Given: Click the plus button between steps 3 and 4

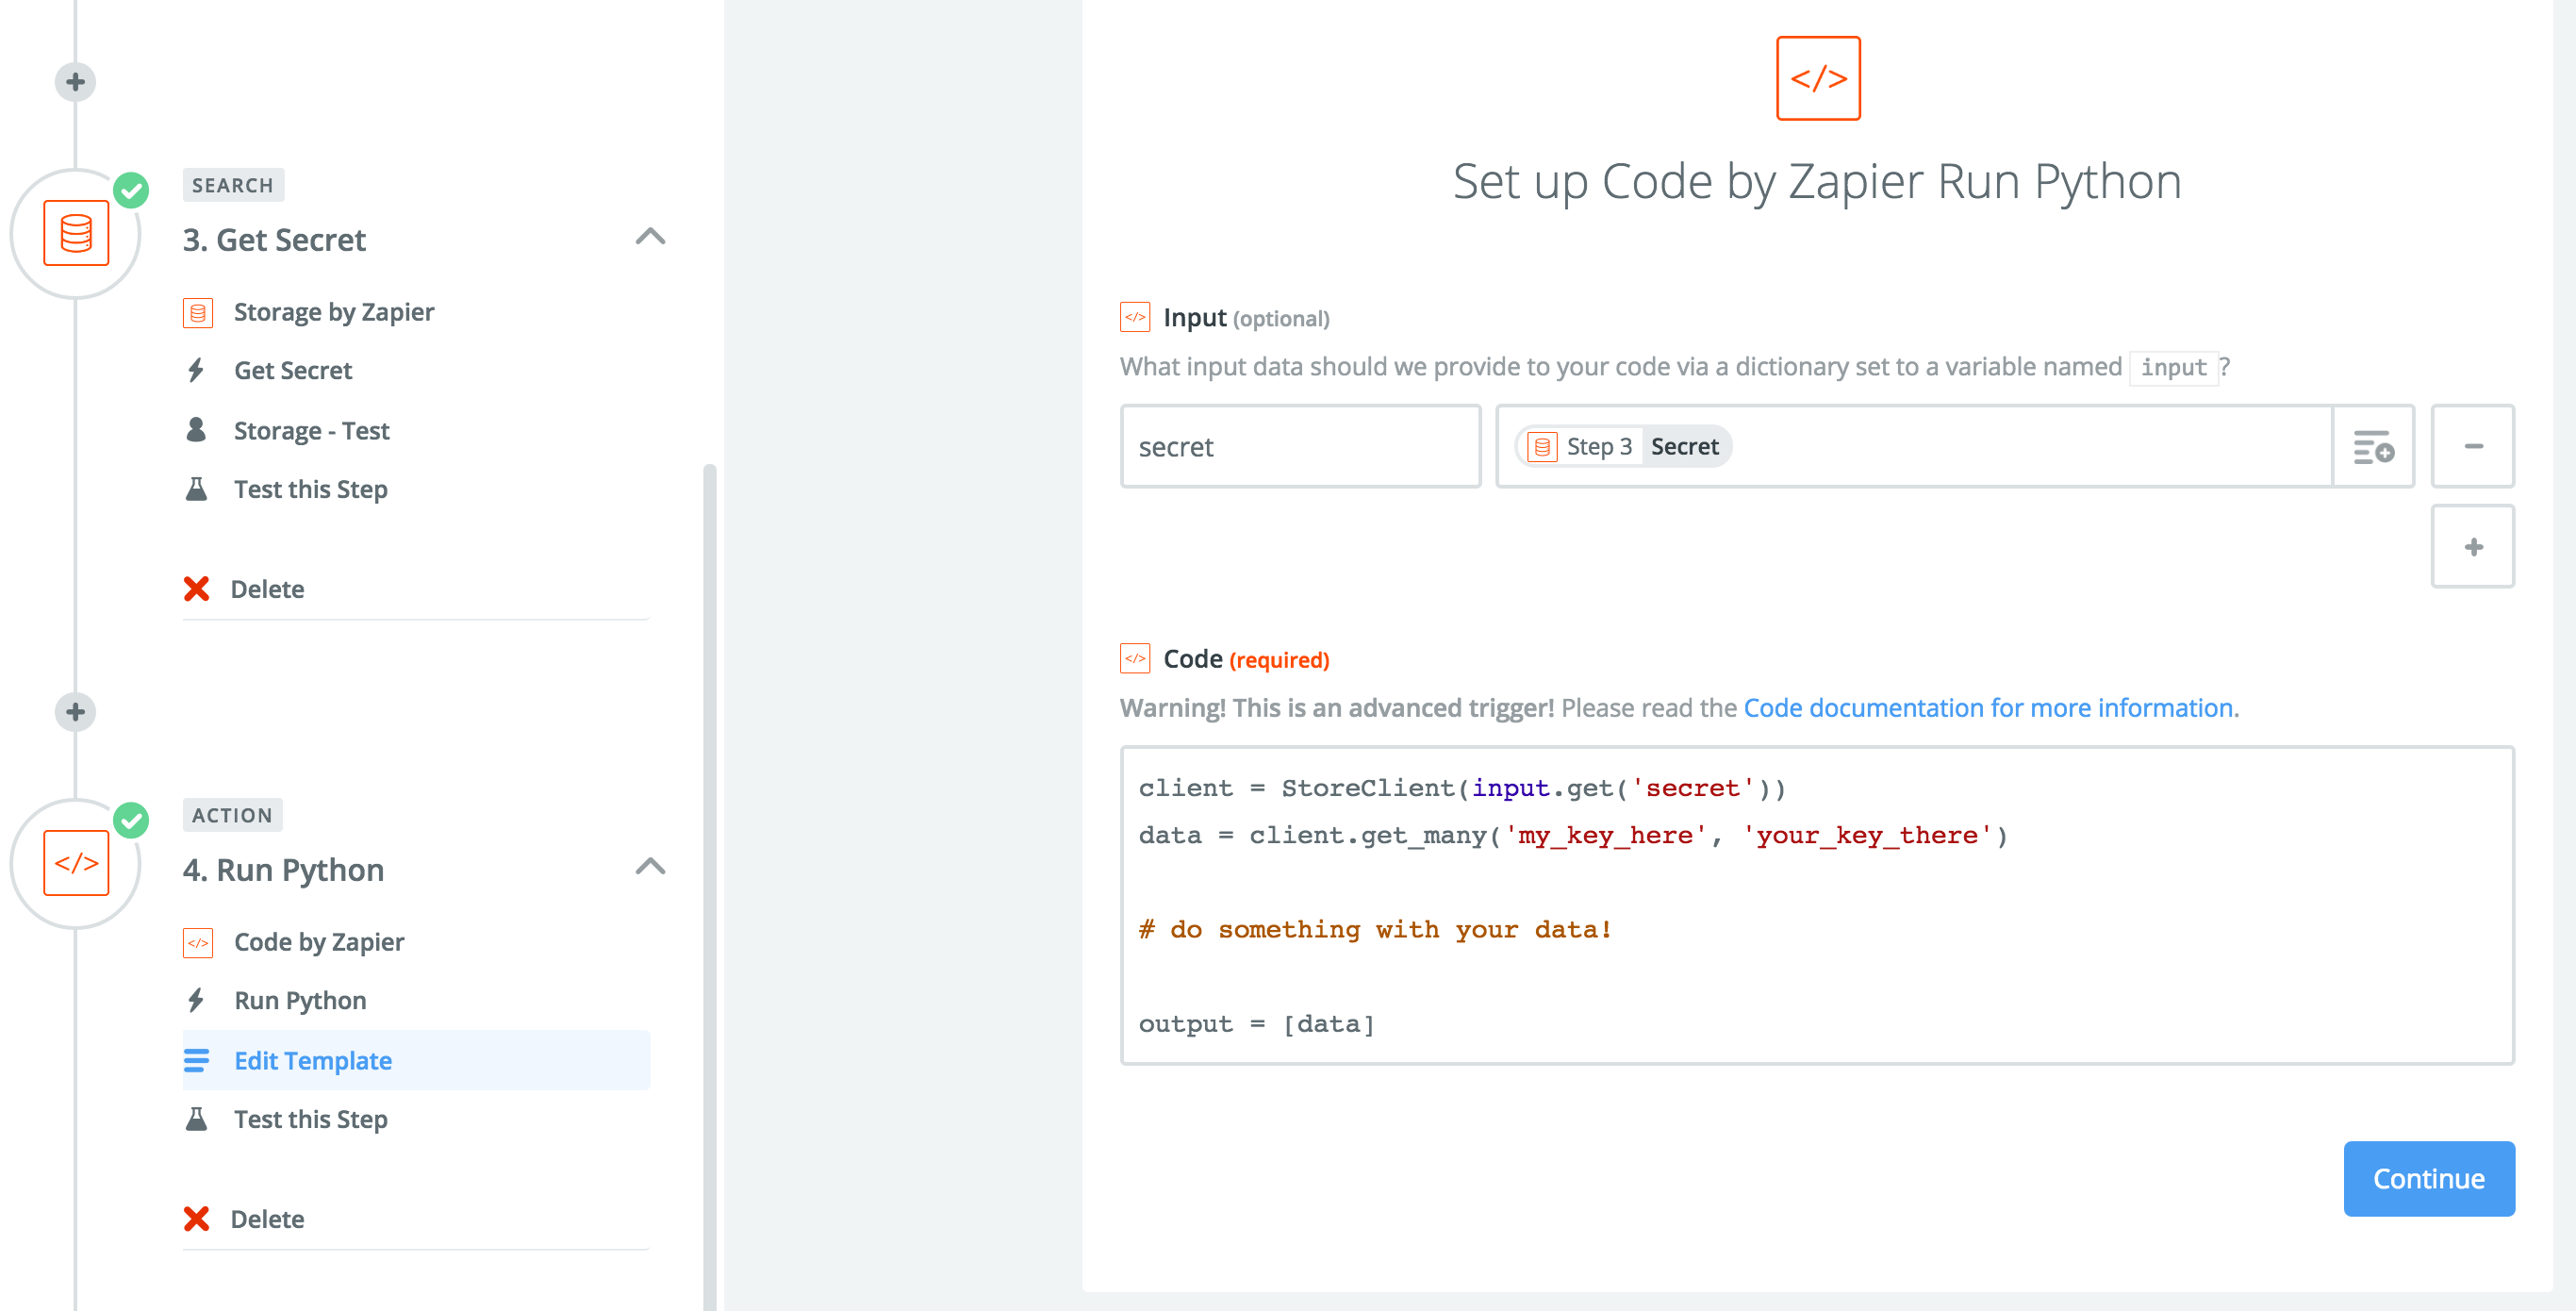Looking at the screenshot, I should tap(75, 712).
